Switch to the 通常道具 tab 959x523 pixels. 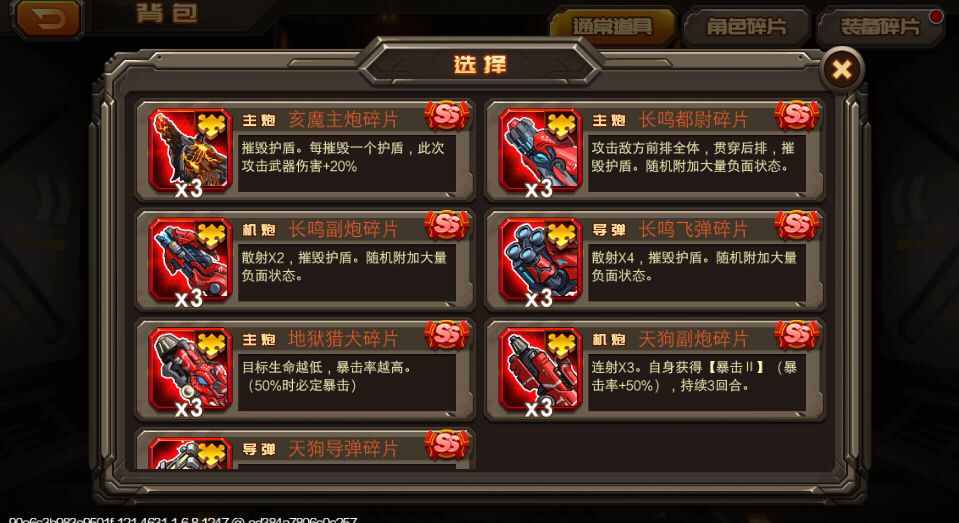(x=613, y=27)
